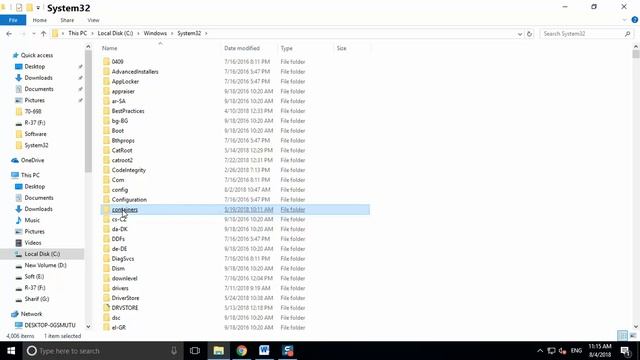Viewport: 640px width, 360px height.
Task: Go up one folder level arrow
Action: click(x=43, y=33)
